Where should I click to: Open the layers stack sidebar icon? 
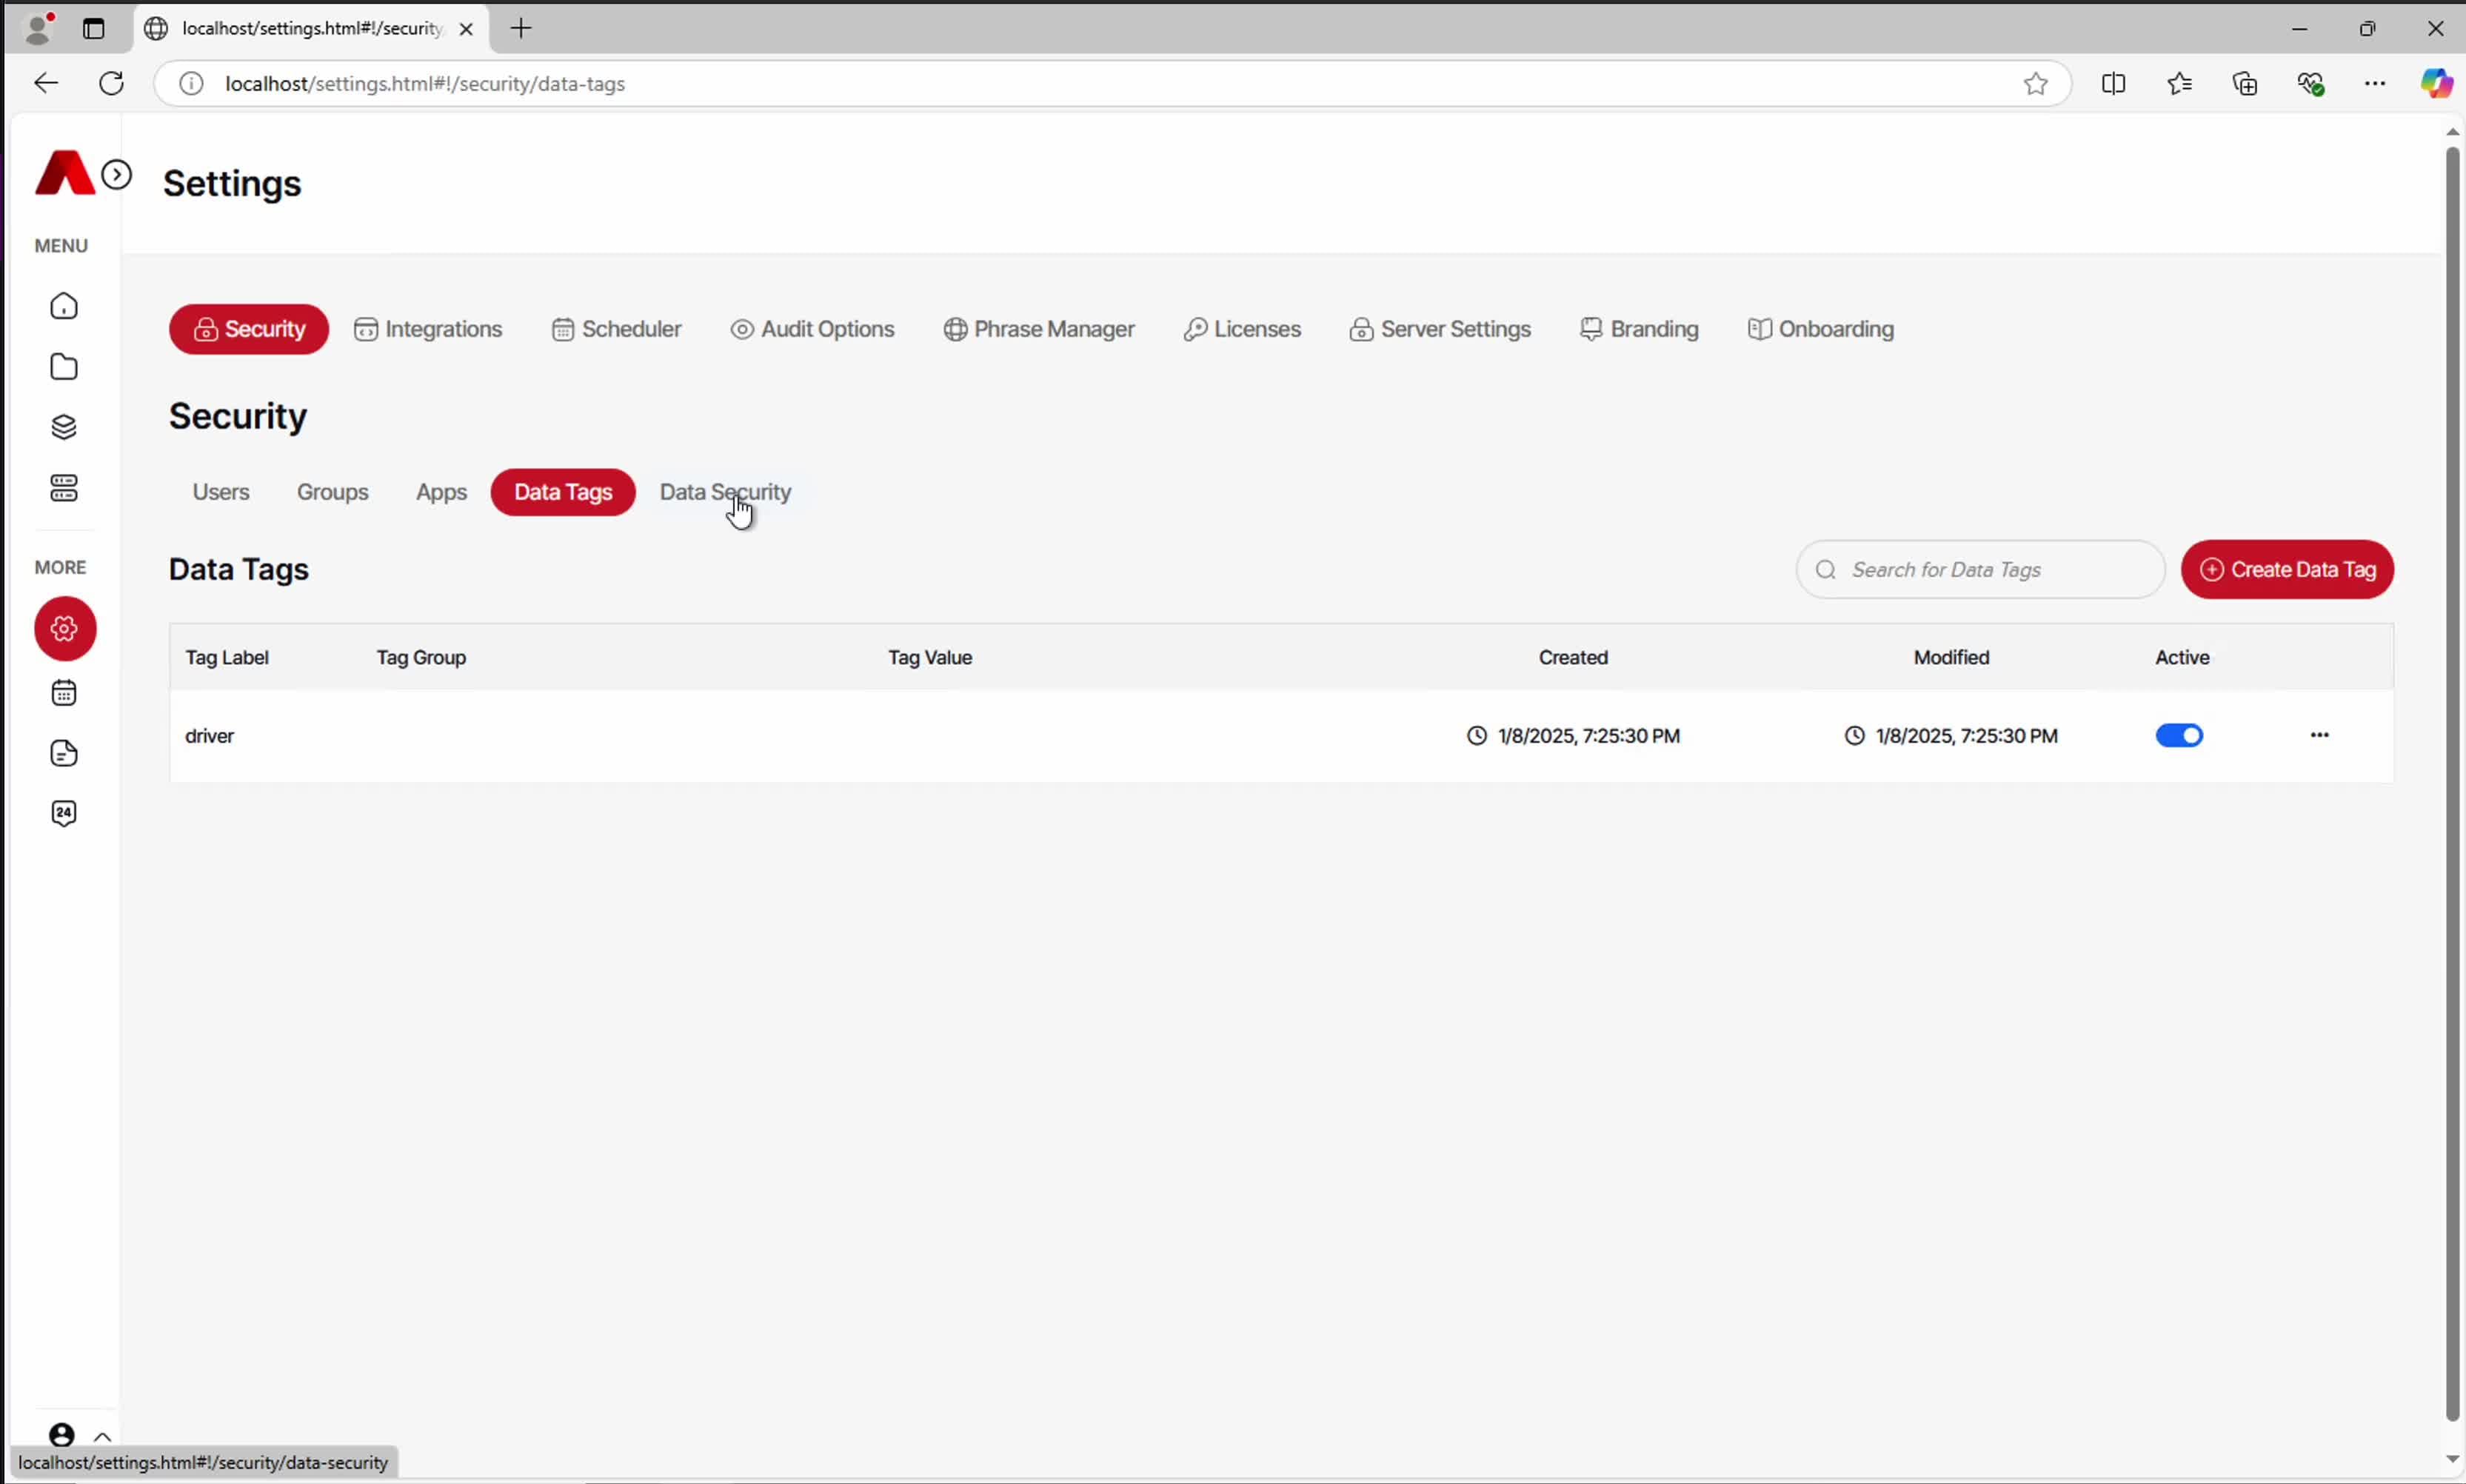(x=64, y=428)
